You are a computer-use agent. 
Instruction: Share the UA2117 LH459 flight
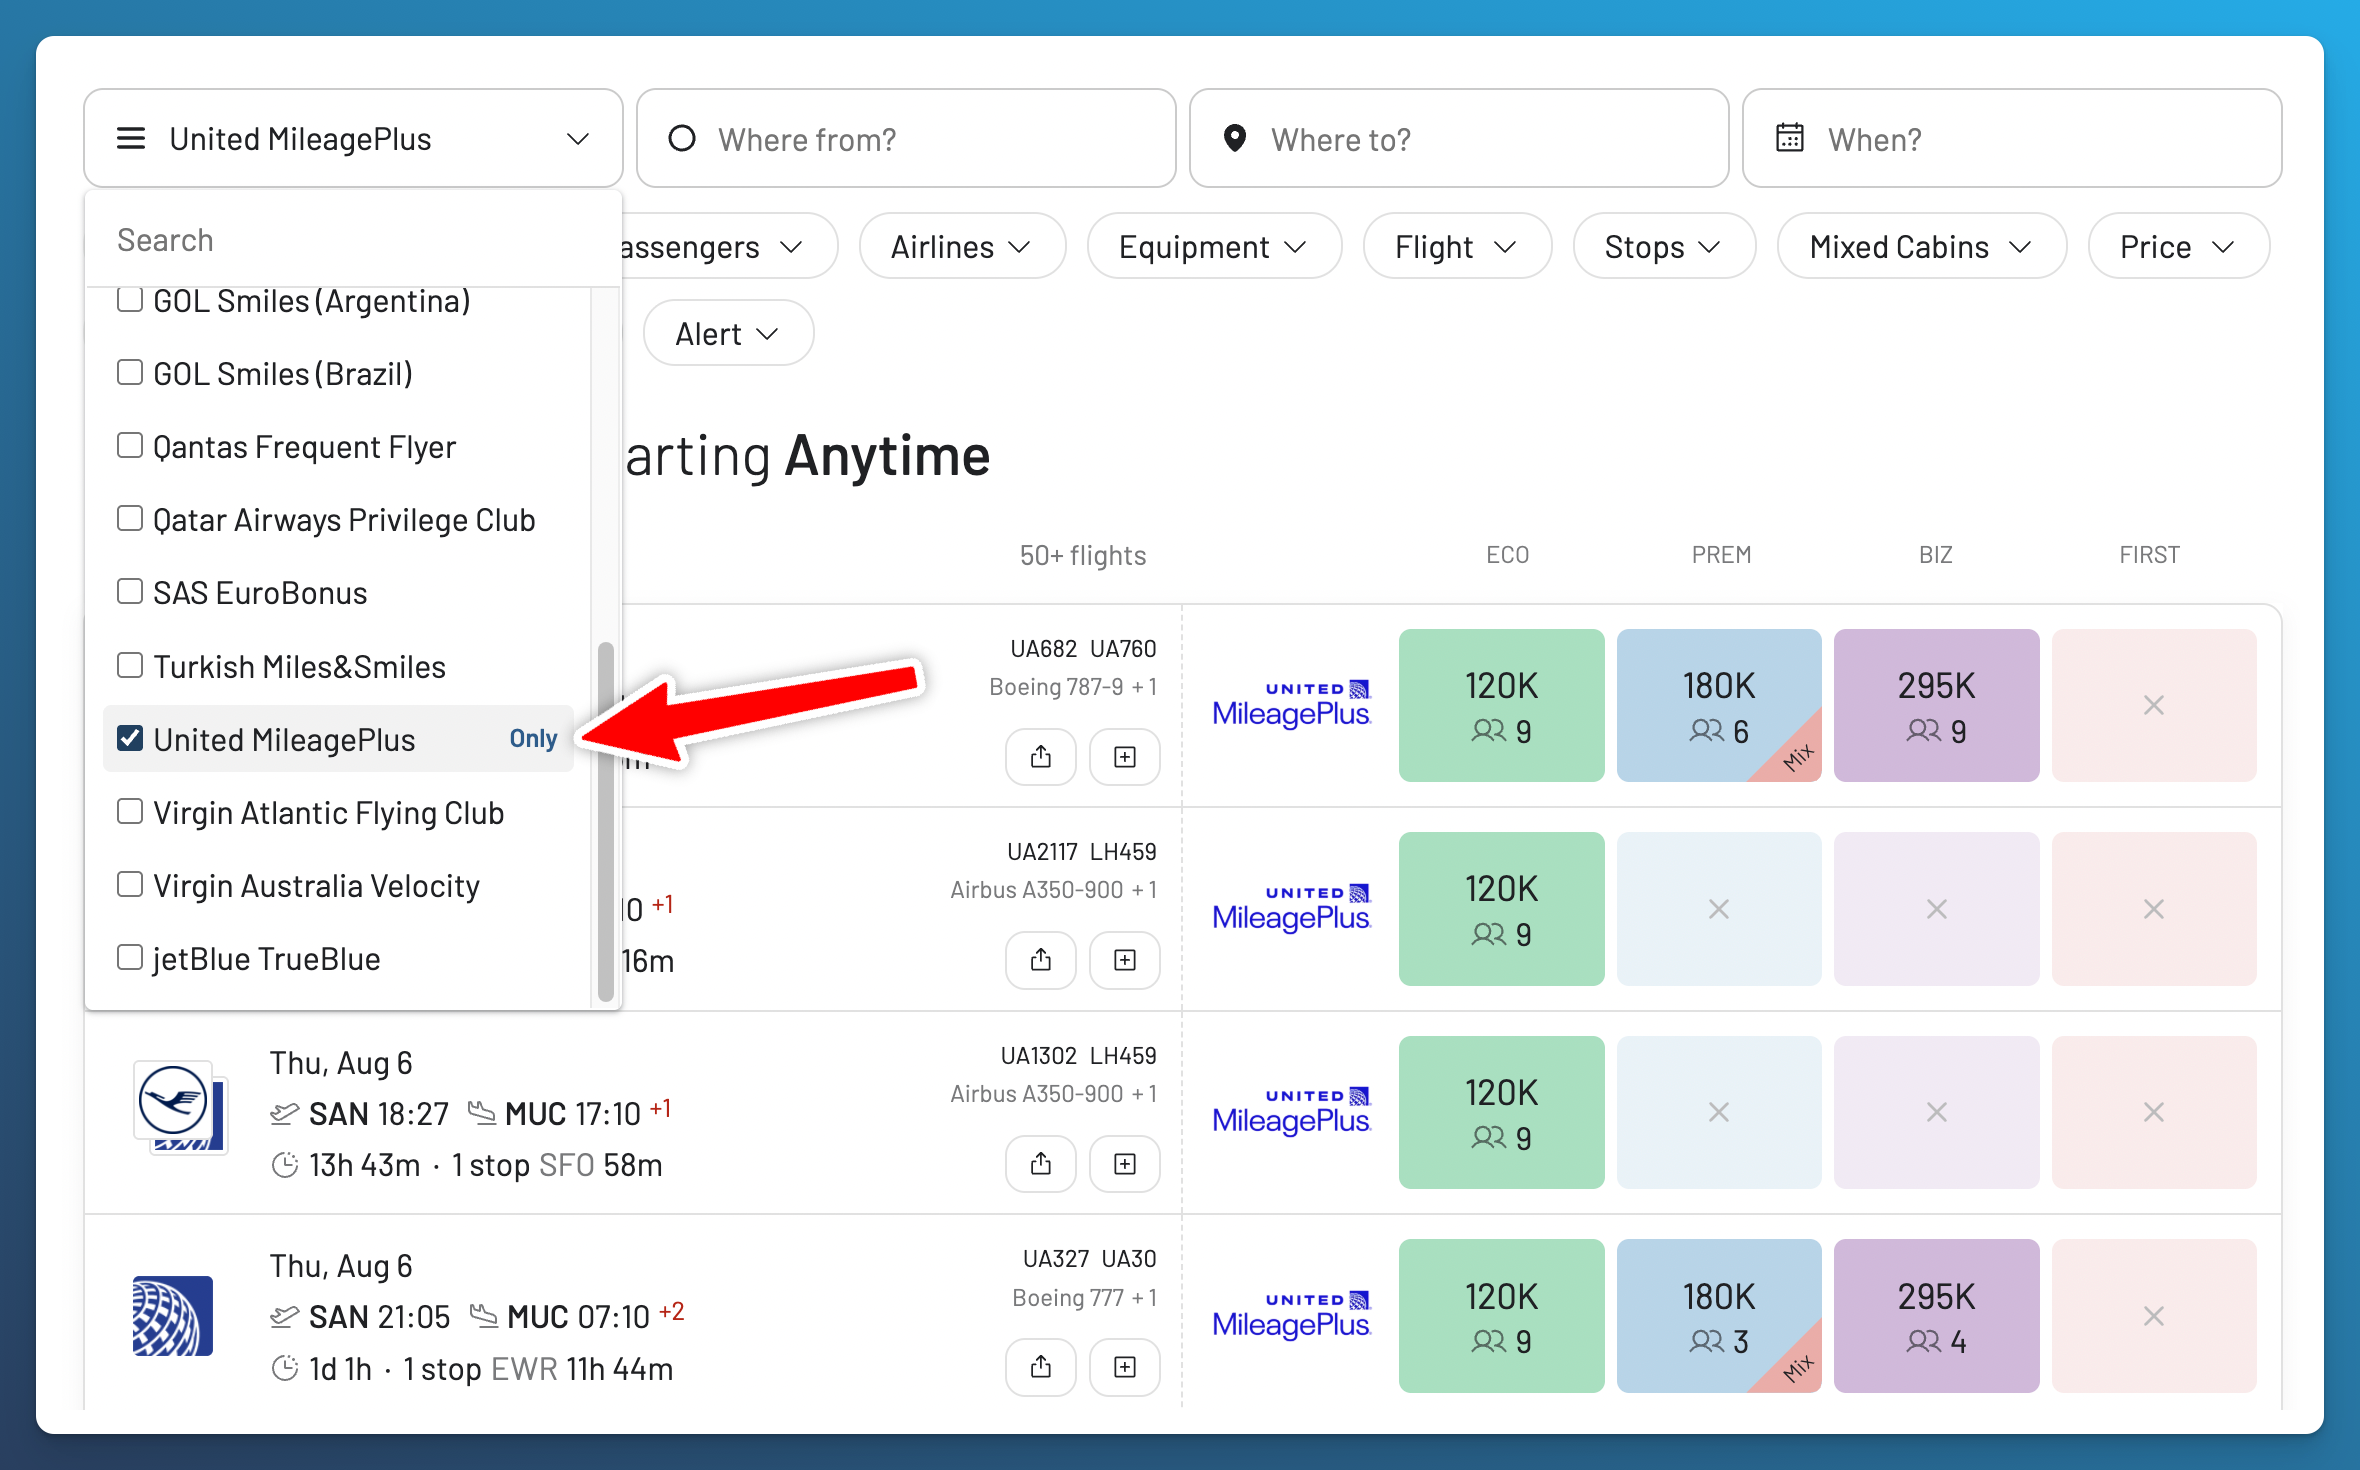(1041, 960)
